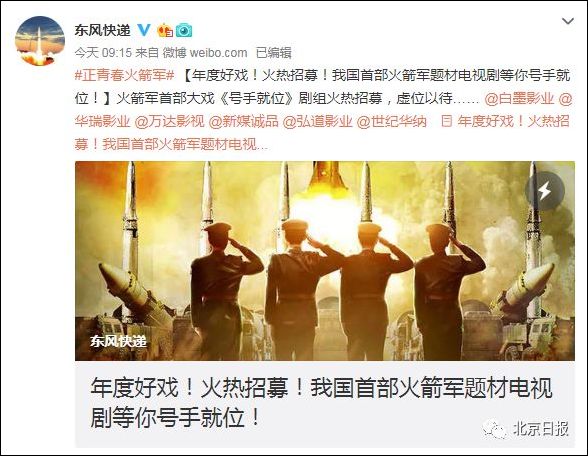588x456 pixels.
Task: Open the saluting soldiers article image
Action: tap(325, 261)
